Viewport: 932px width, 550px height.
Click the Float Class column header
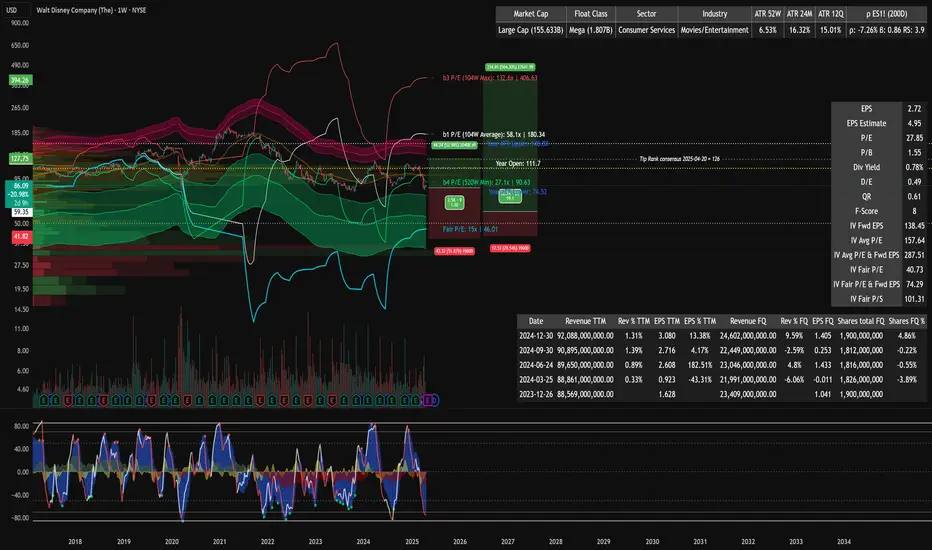(x=590, y=14)
